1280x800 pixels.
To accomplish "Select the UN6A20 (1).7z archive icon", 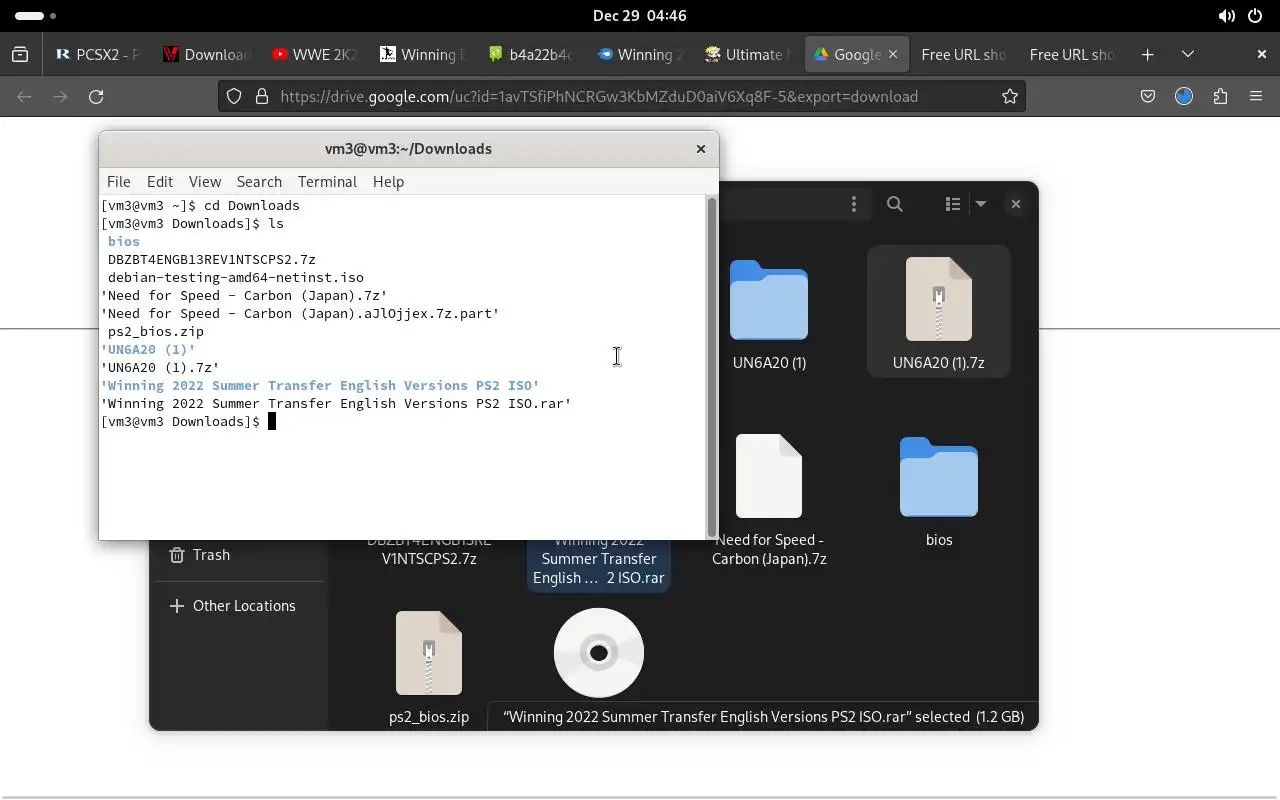I will pyautogui.click(x=939, y=299).
